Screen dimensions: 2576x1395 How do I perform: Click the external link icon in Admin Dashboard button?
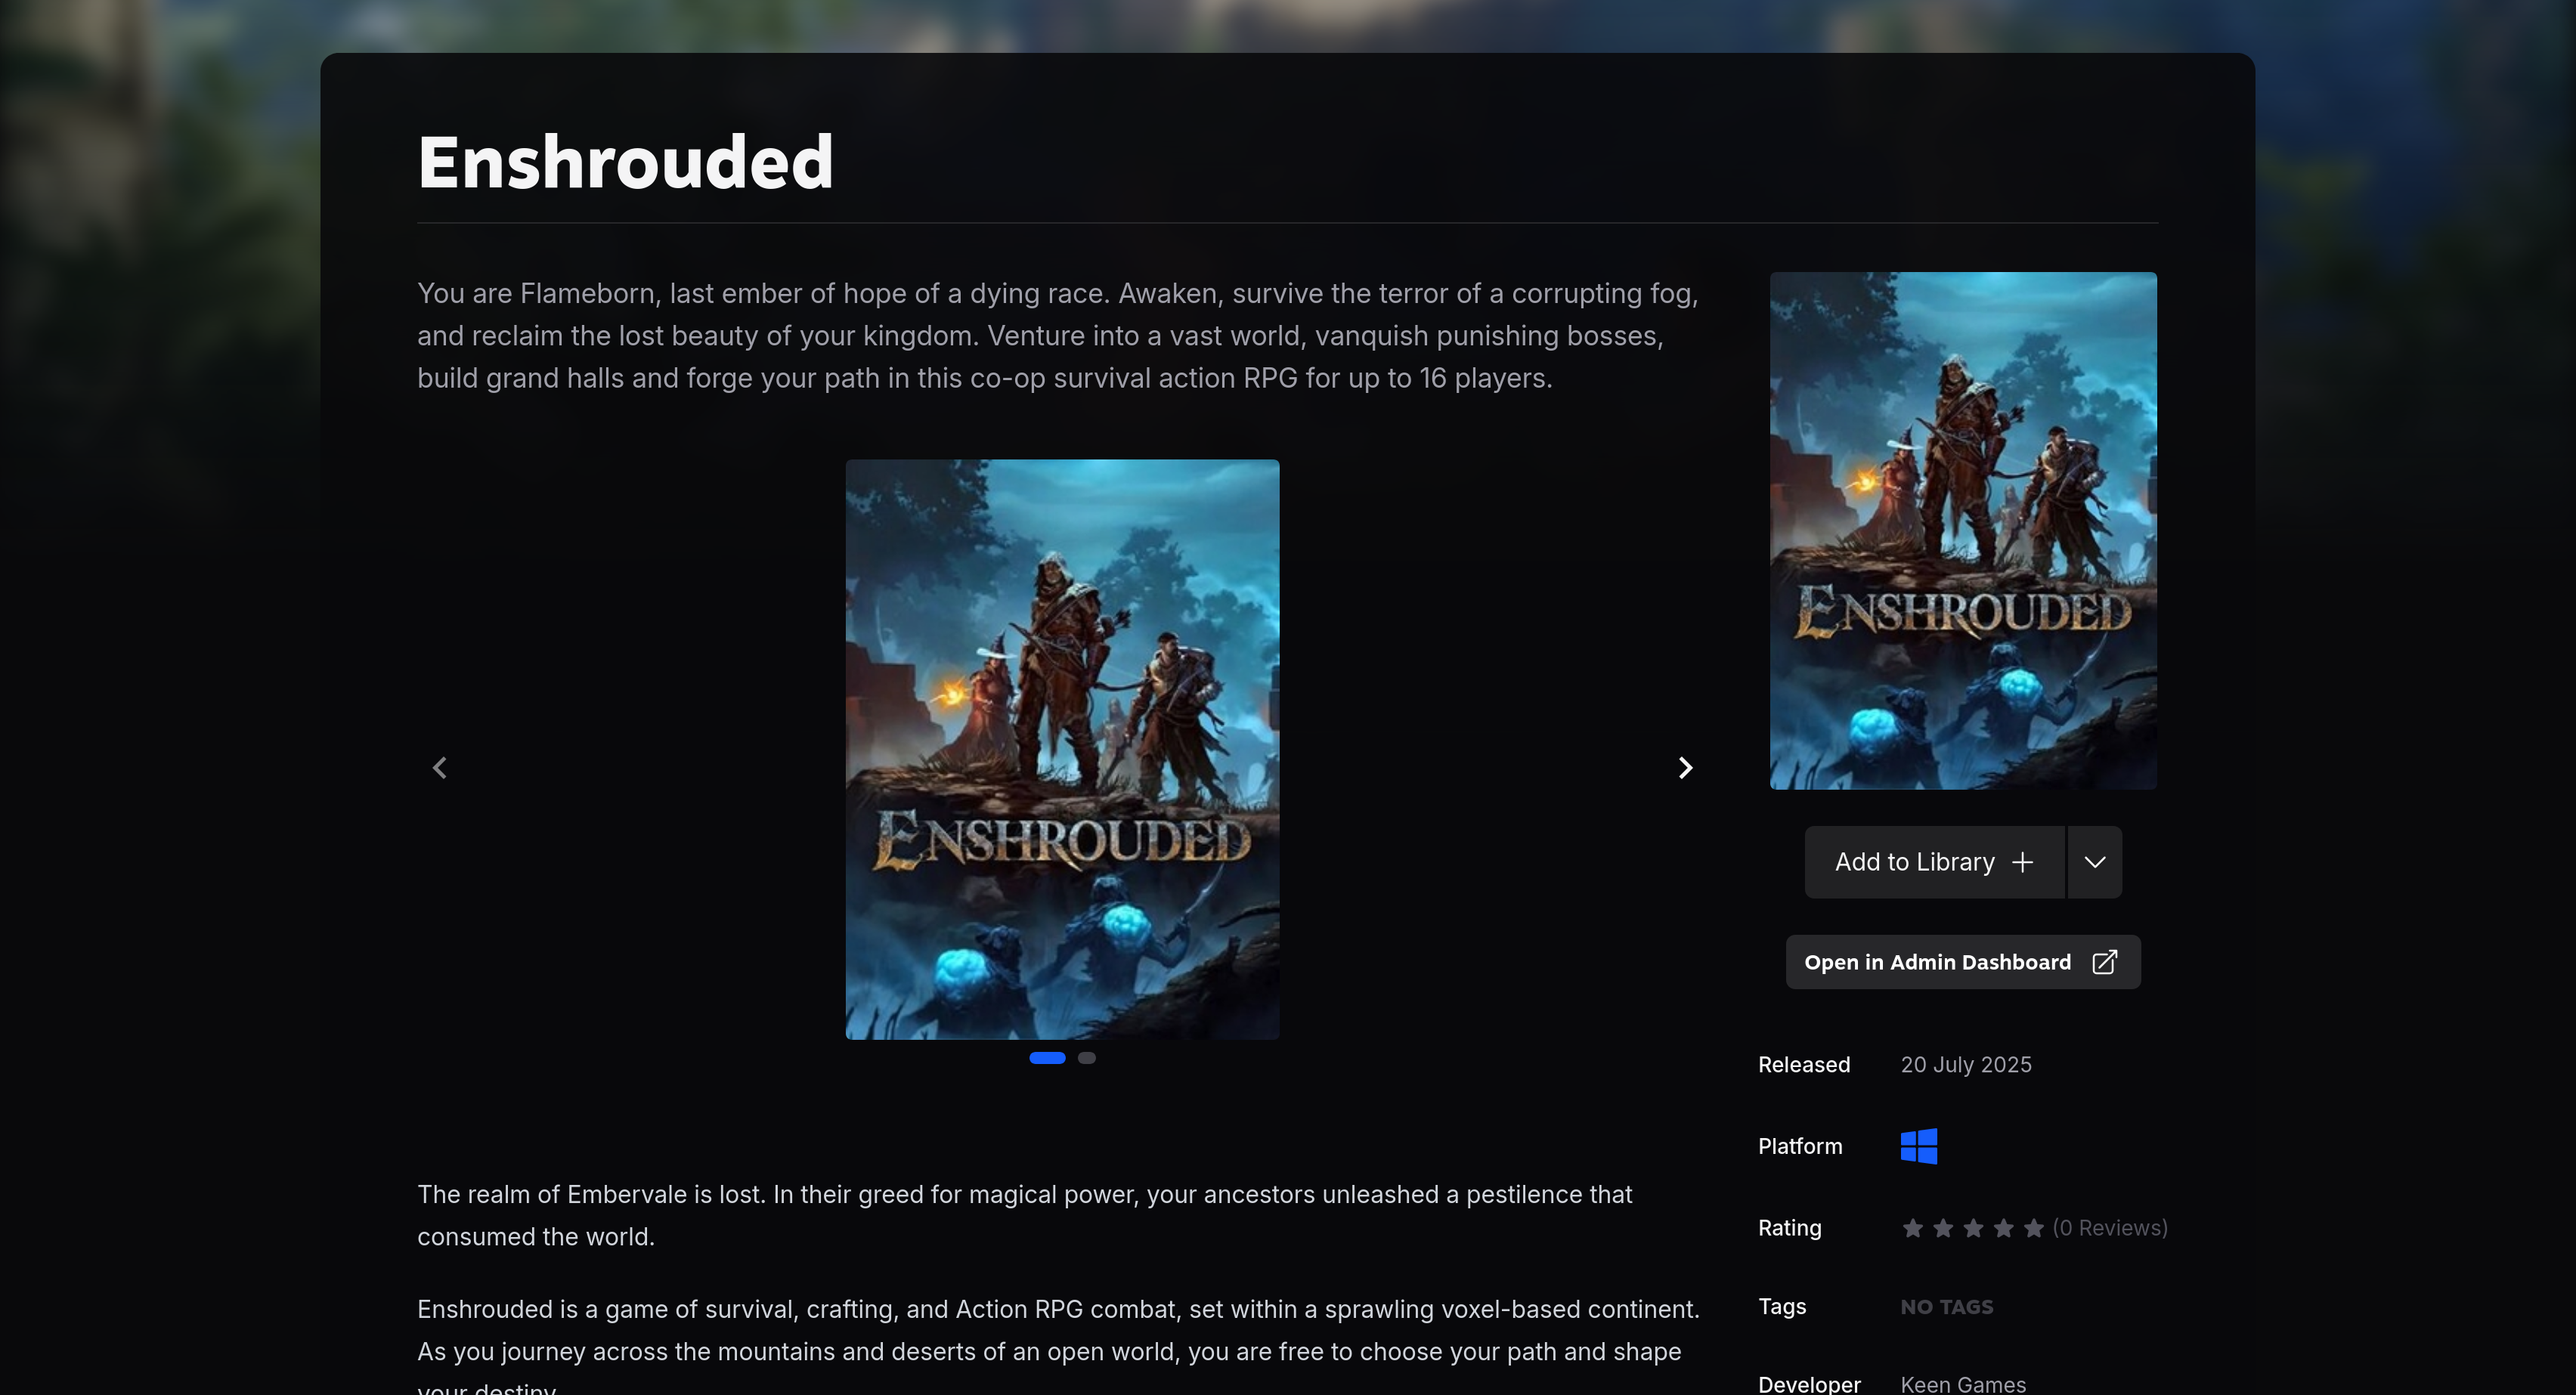[2104, 962]
